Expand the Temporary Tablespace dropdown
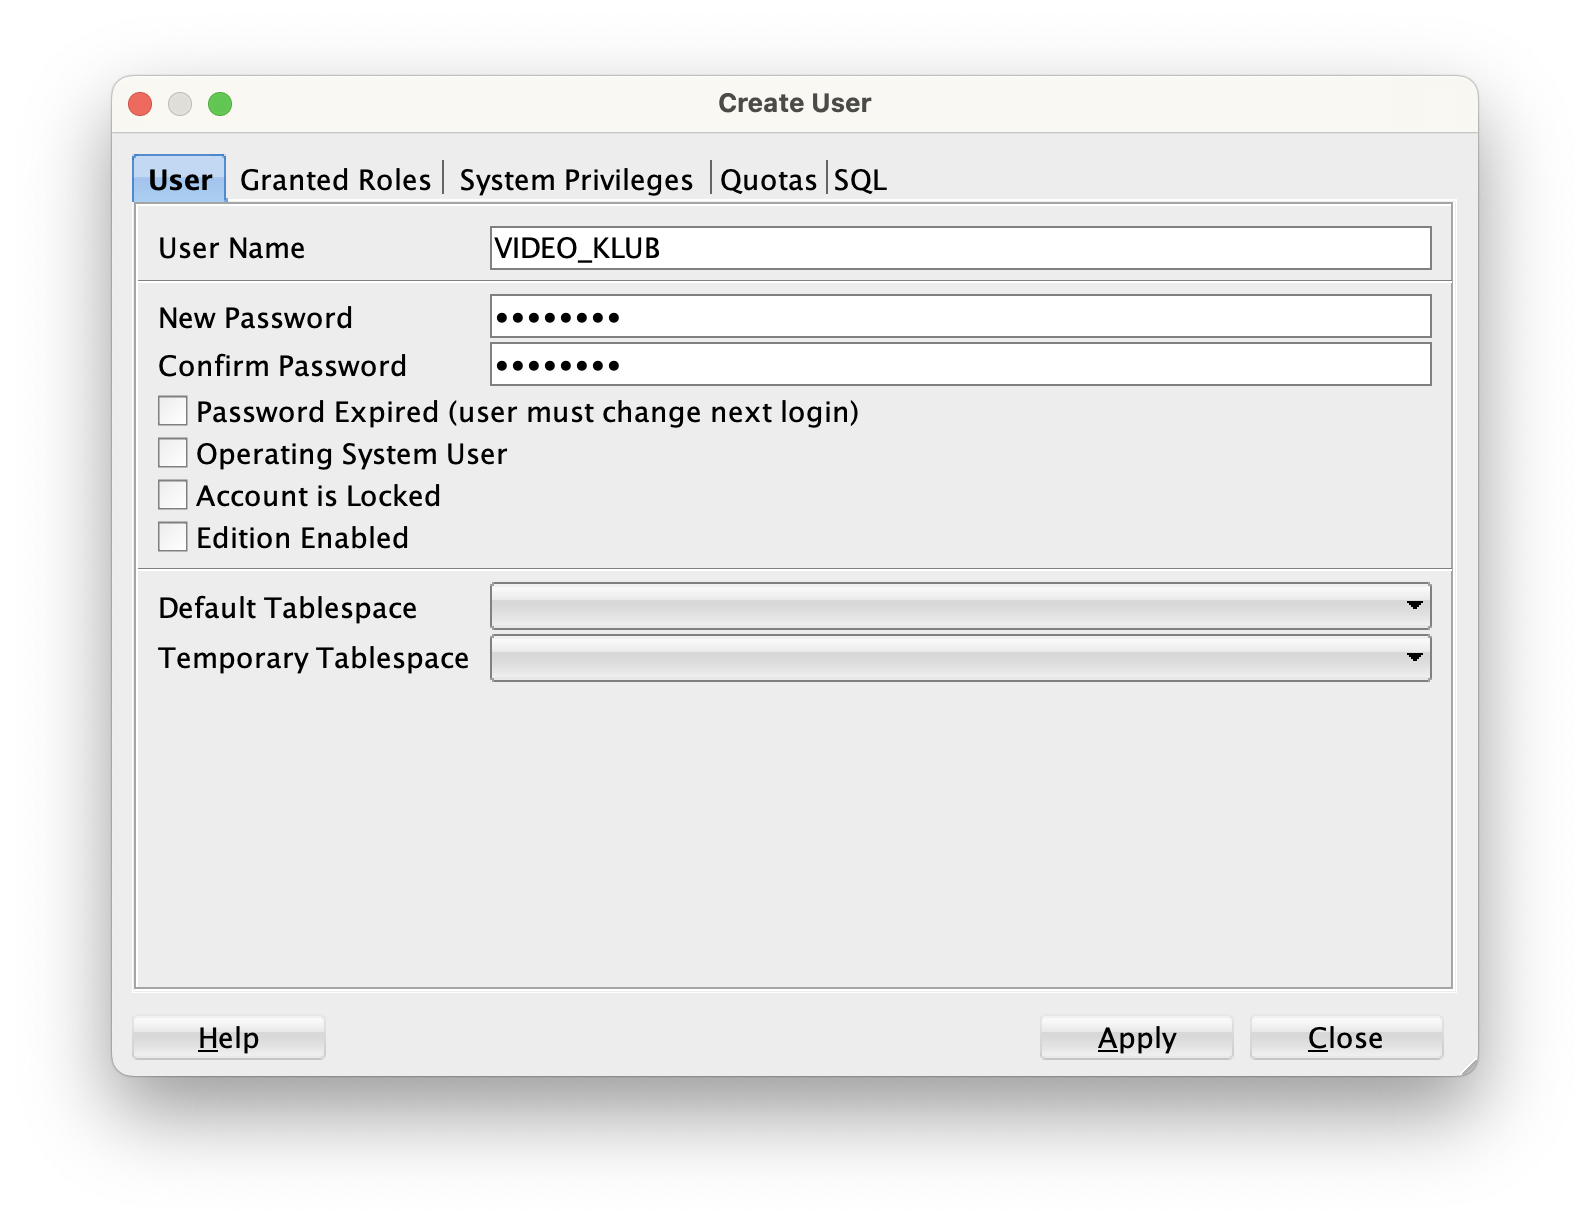Viewport: 1590px width, 1224px height. coord(960,658)
